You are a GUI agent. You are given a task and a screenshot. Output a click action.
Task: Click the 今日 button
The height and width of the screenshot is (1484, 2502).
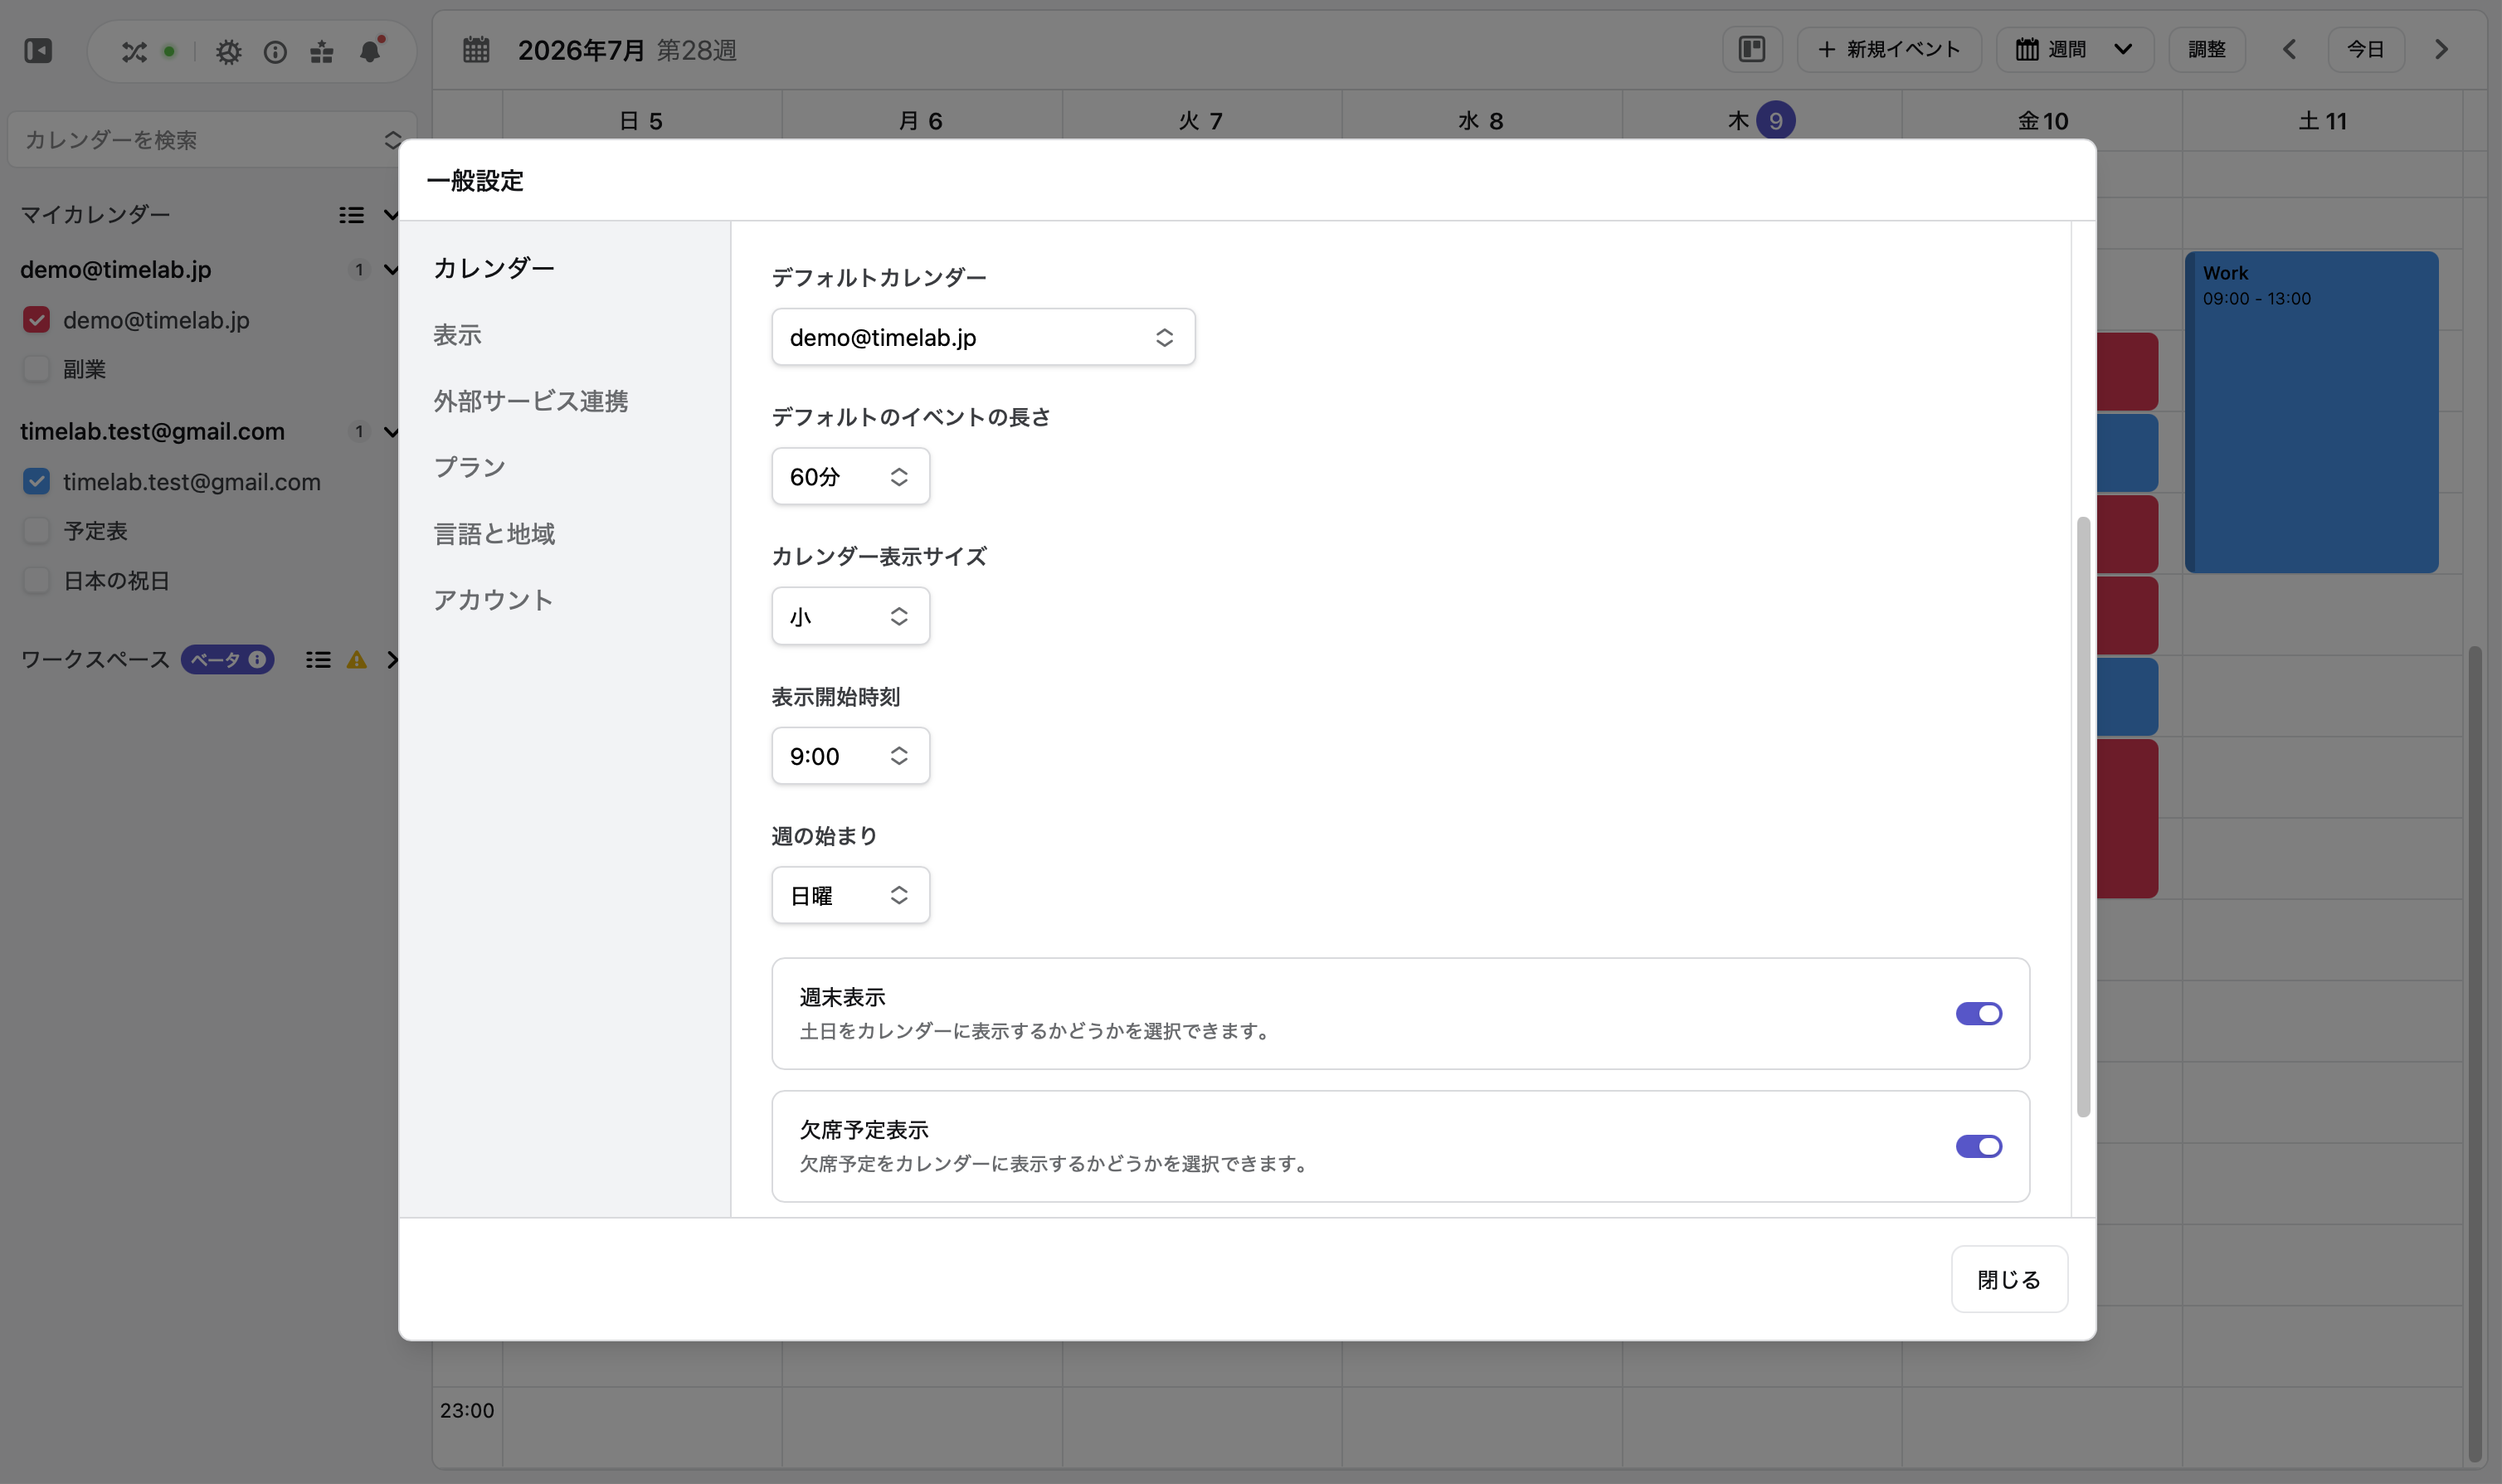2365,49
